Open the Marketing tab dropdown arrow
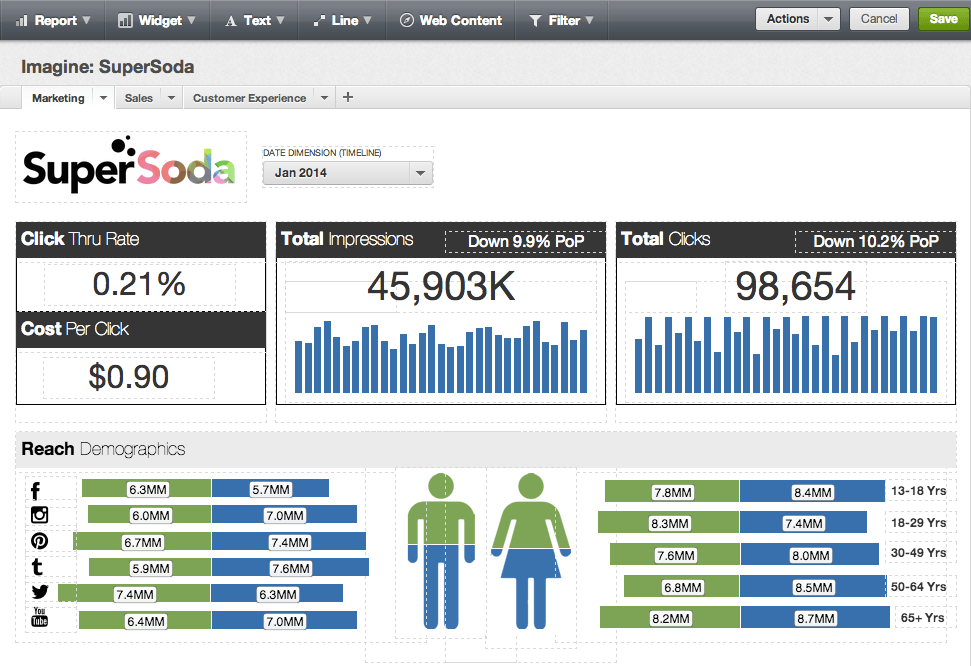971x666 pixels. click(x=103, y=98)
